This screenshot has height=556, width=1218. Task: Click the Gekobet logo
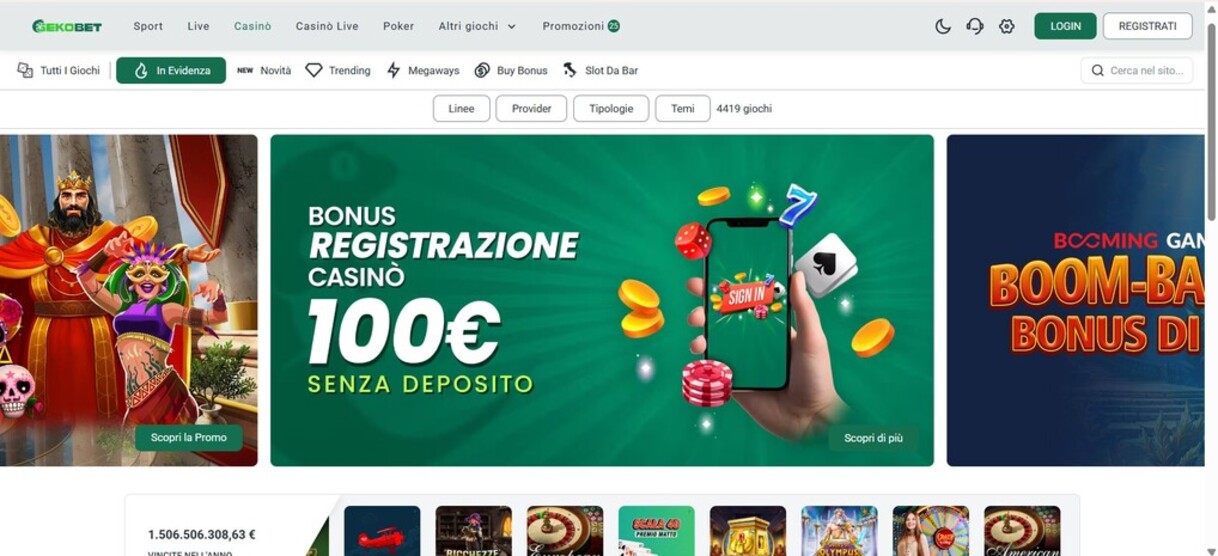point(67,26)
